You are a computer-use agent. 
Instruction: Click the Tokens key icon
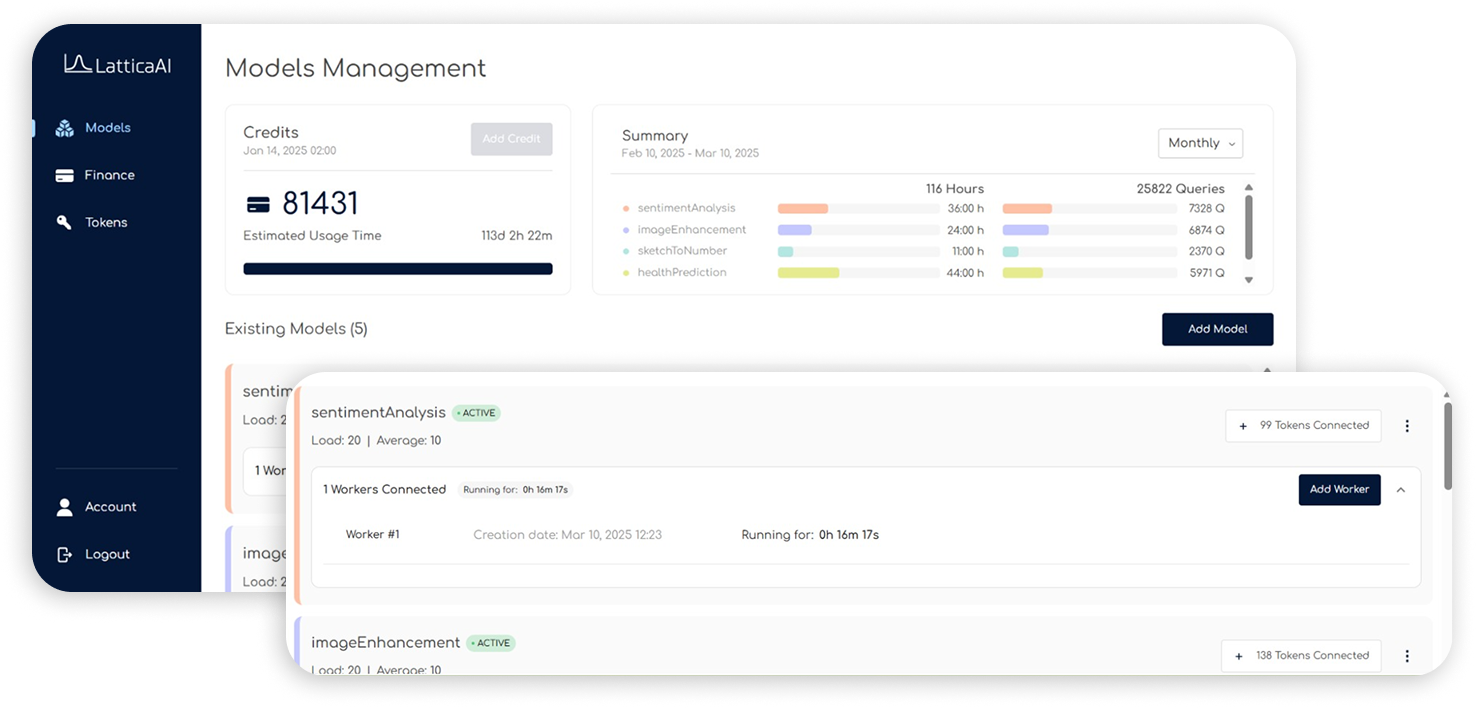point(65,222)
